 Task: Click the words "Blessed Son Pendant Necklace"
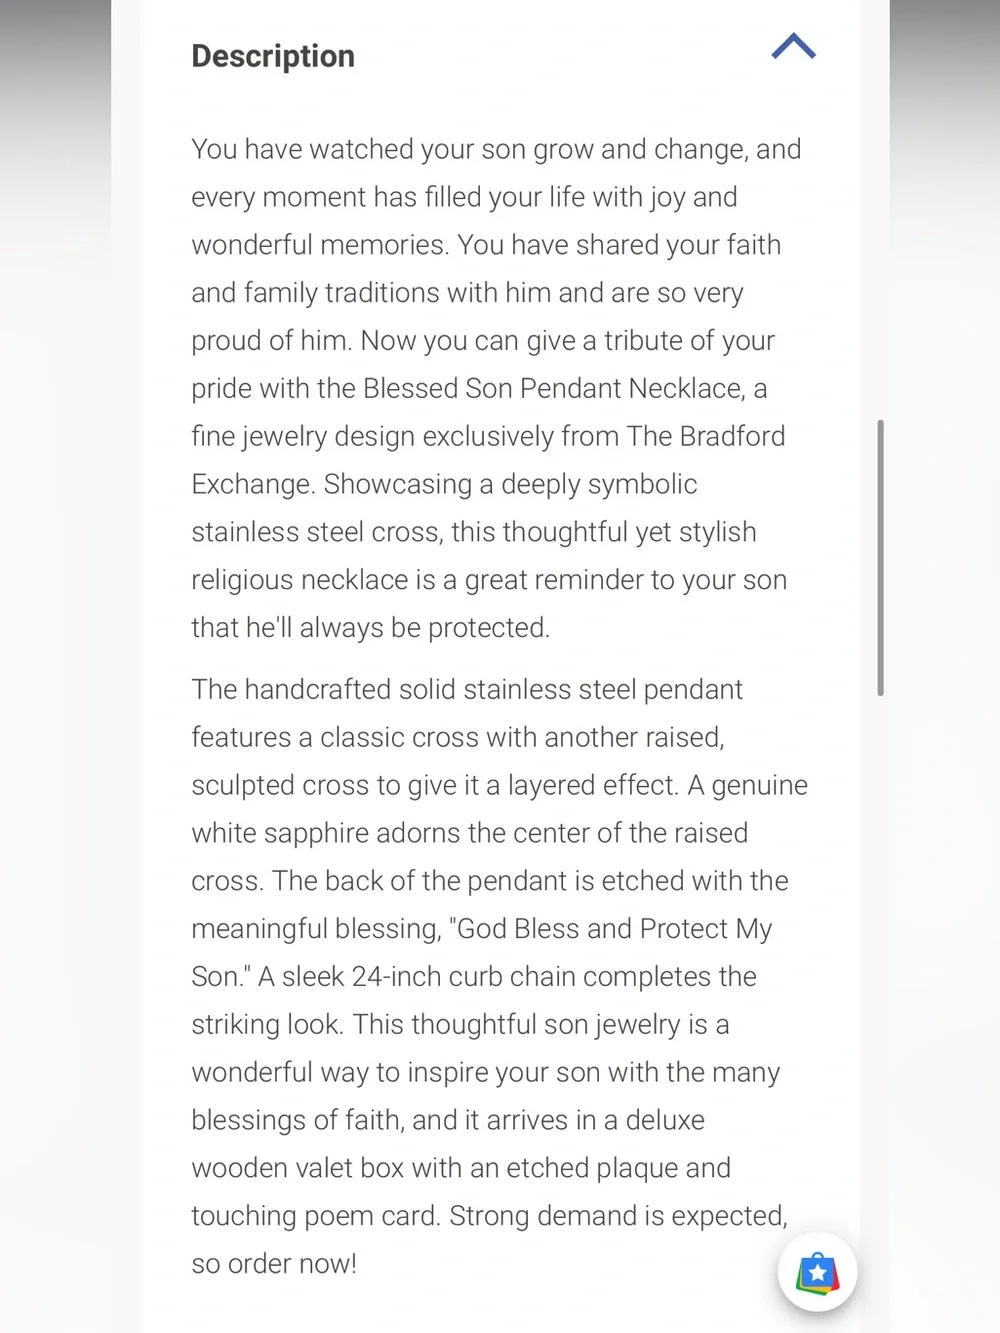pyautogui.click(x=554, y=388)
